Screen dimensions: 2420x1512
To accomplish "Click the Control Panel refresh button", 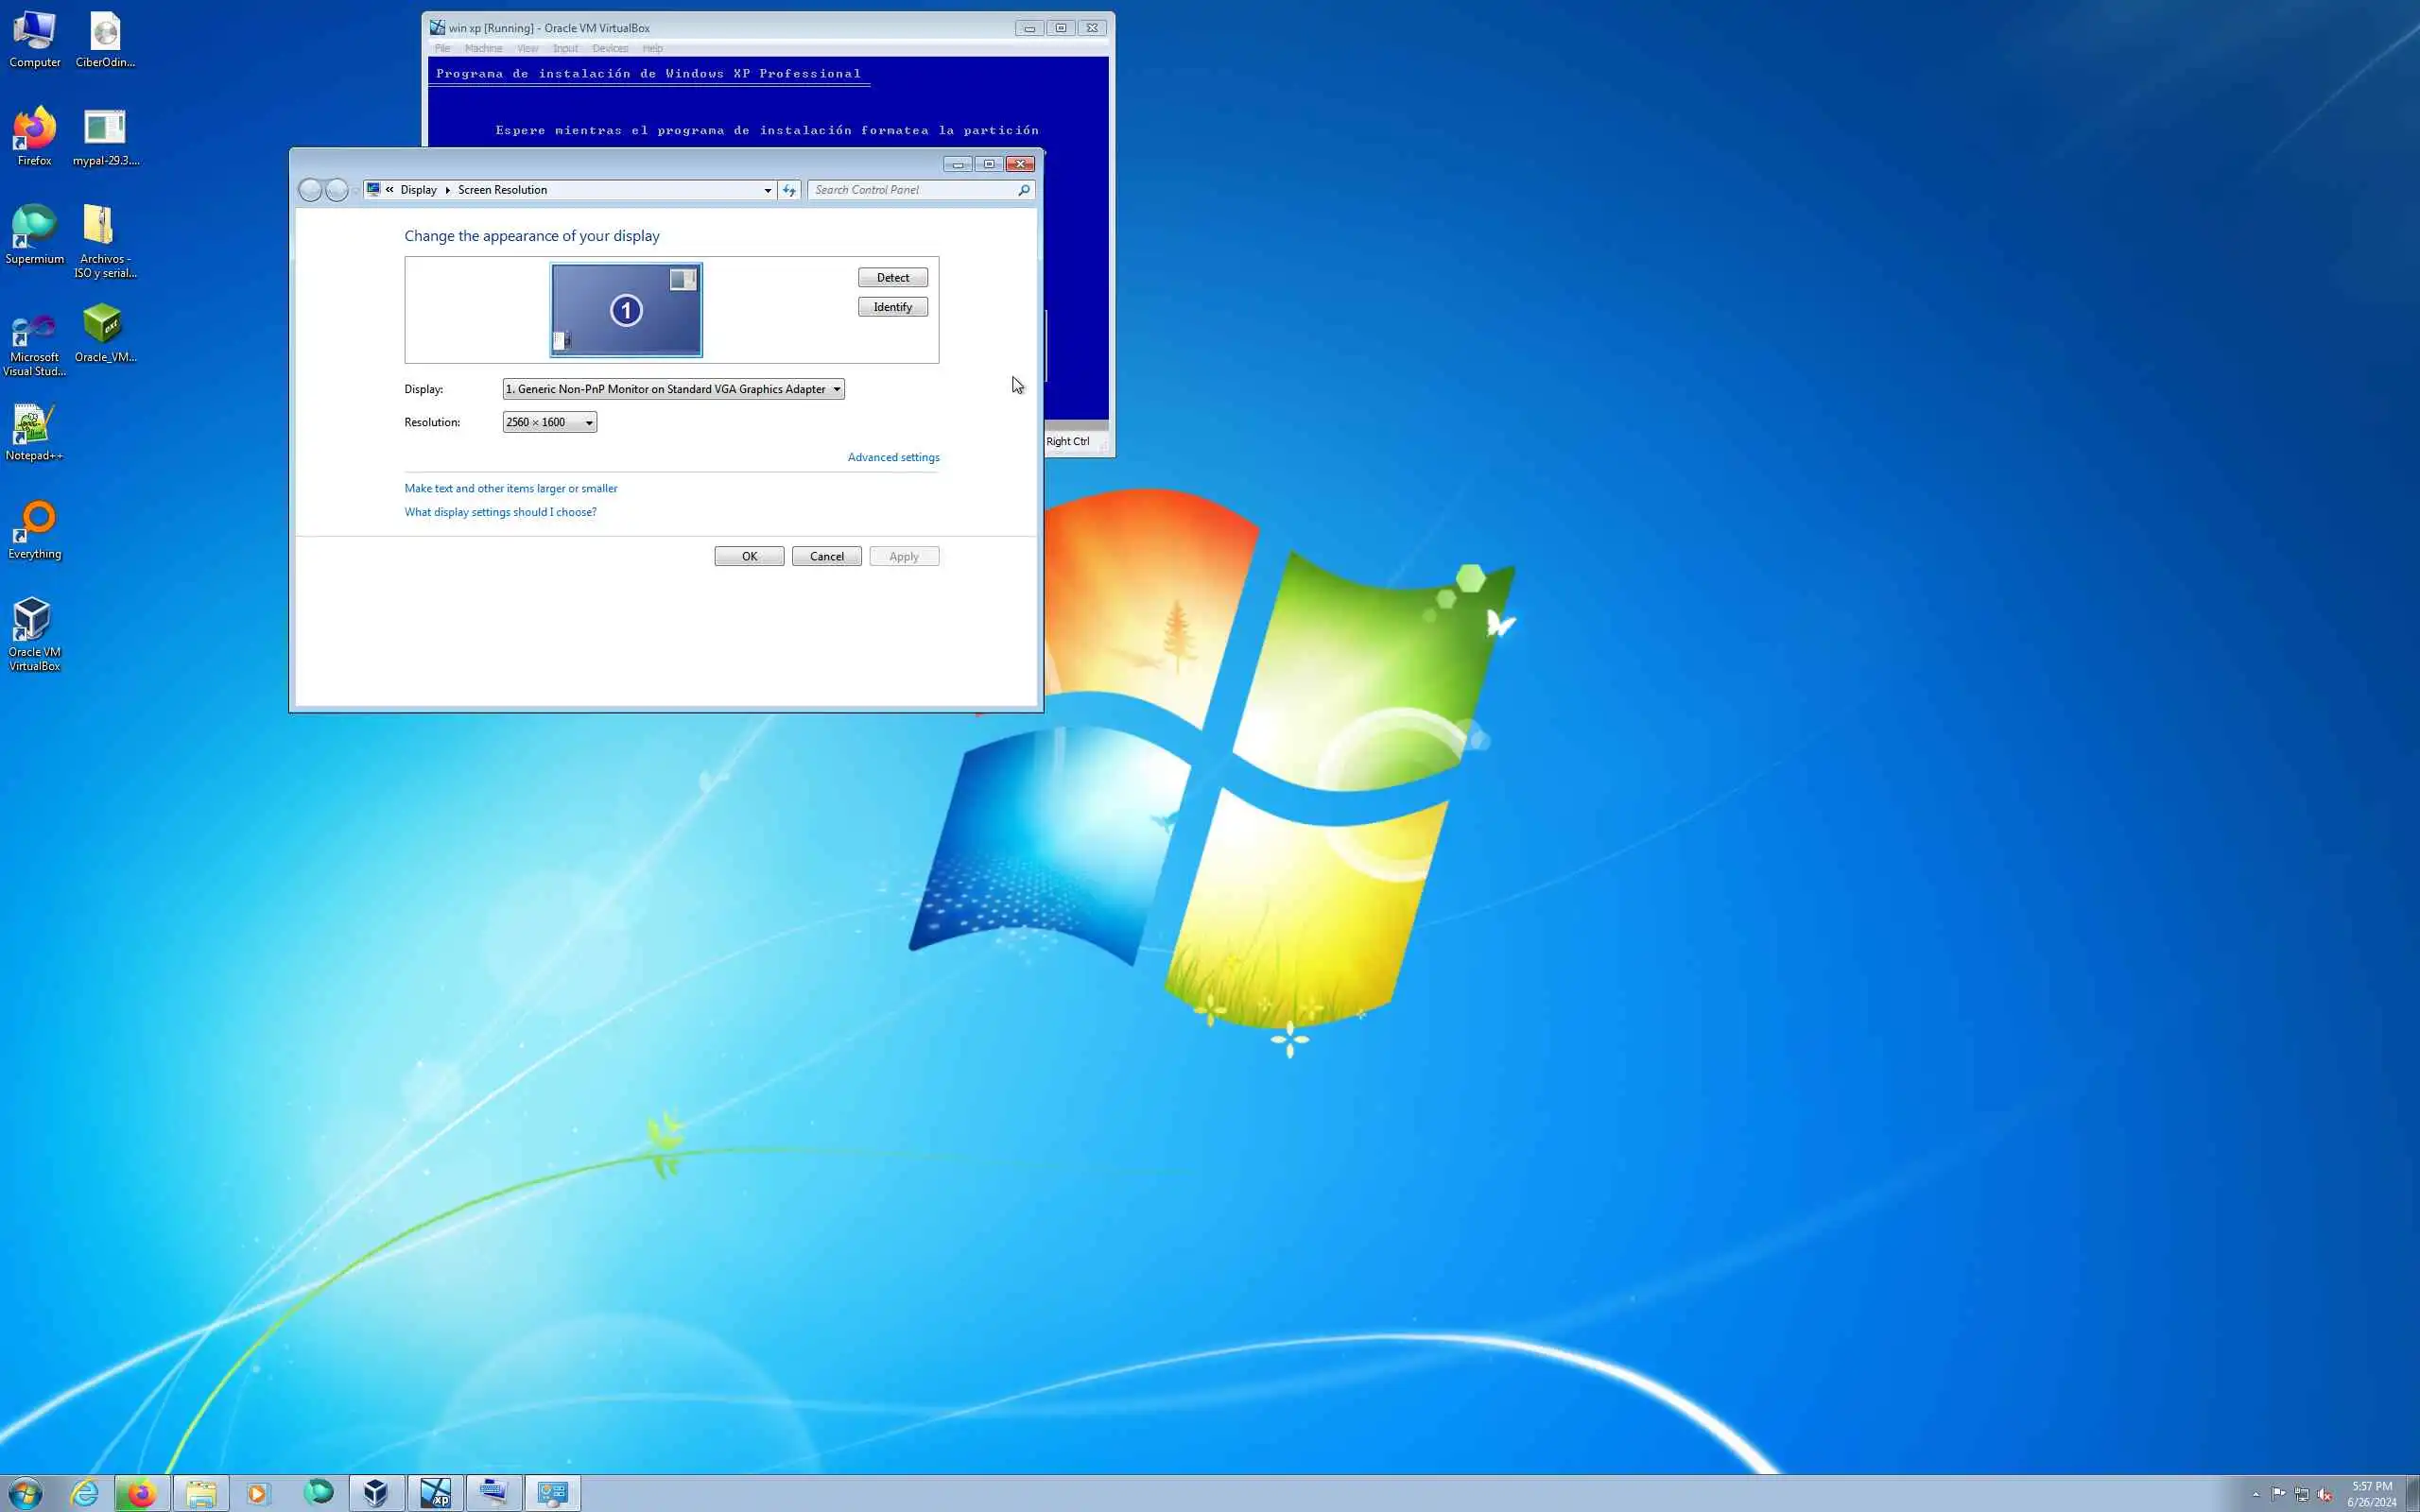I will [789, 190].
